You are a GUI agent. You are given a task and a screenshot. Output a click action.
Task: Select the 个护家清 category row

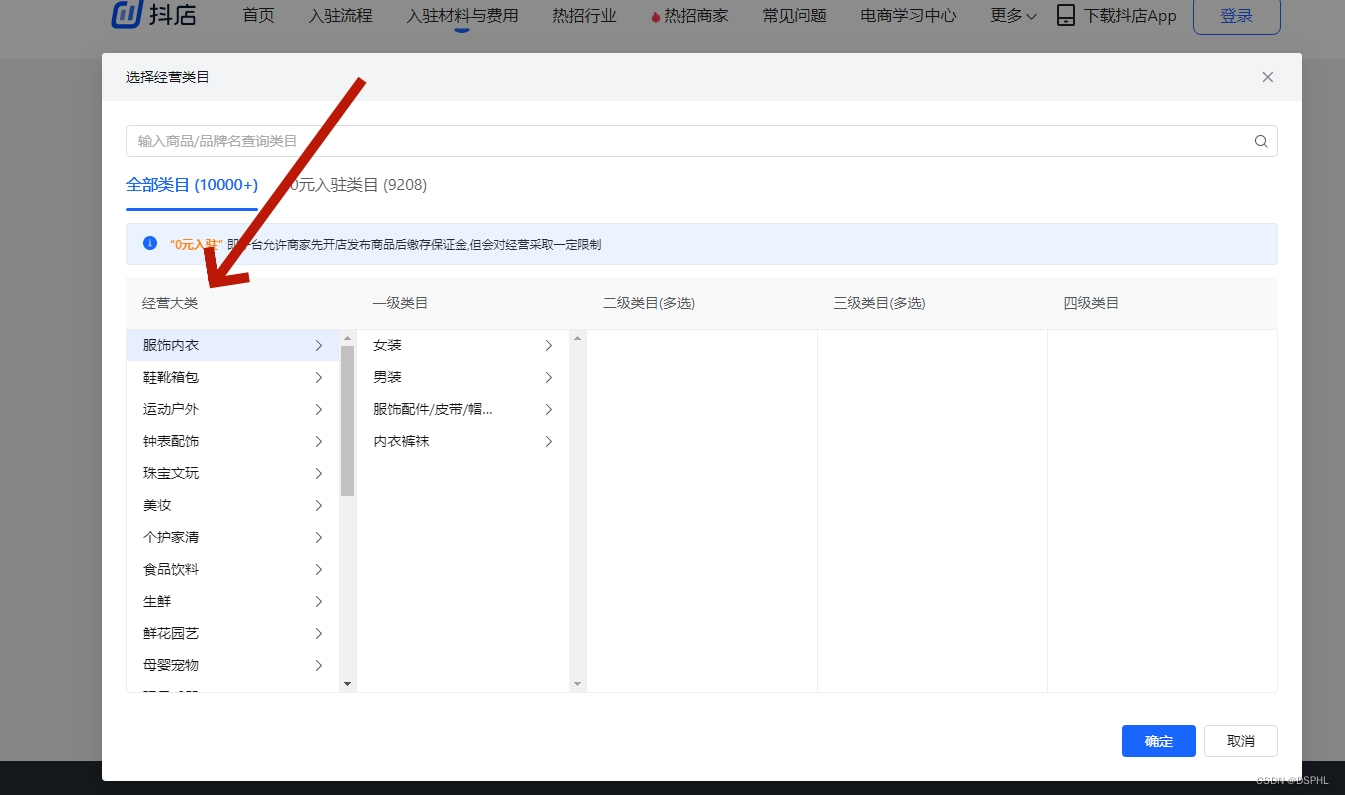pos(233,537)
